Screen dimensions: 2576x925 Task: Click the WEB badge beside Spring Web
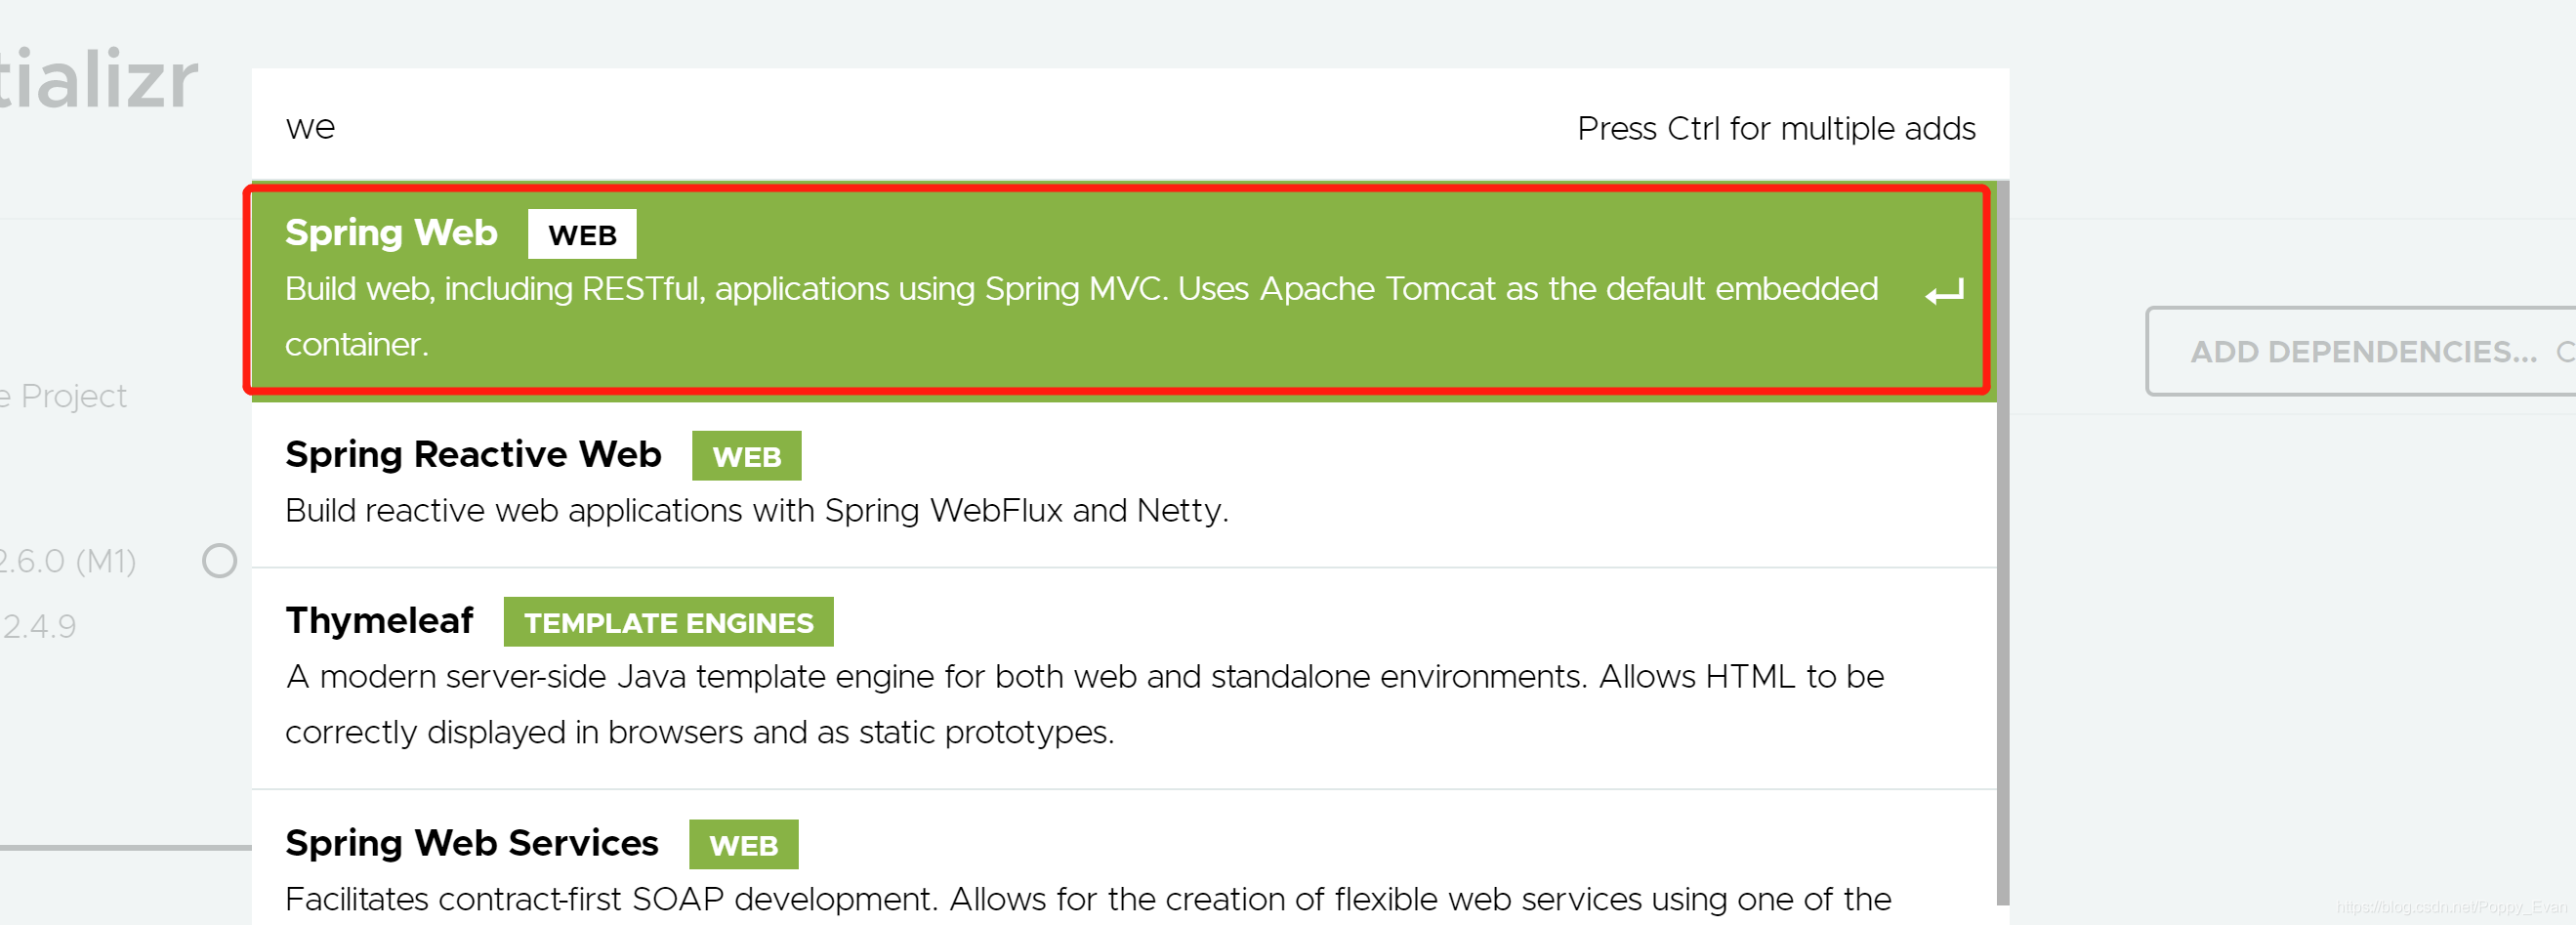[x=581, y=235]
